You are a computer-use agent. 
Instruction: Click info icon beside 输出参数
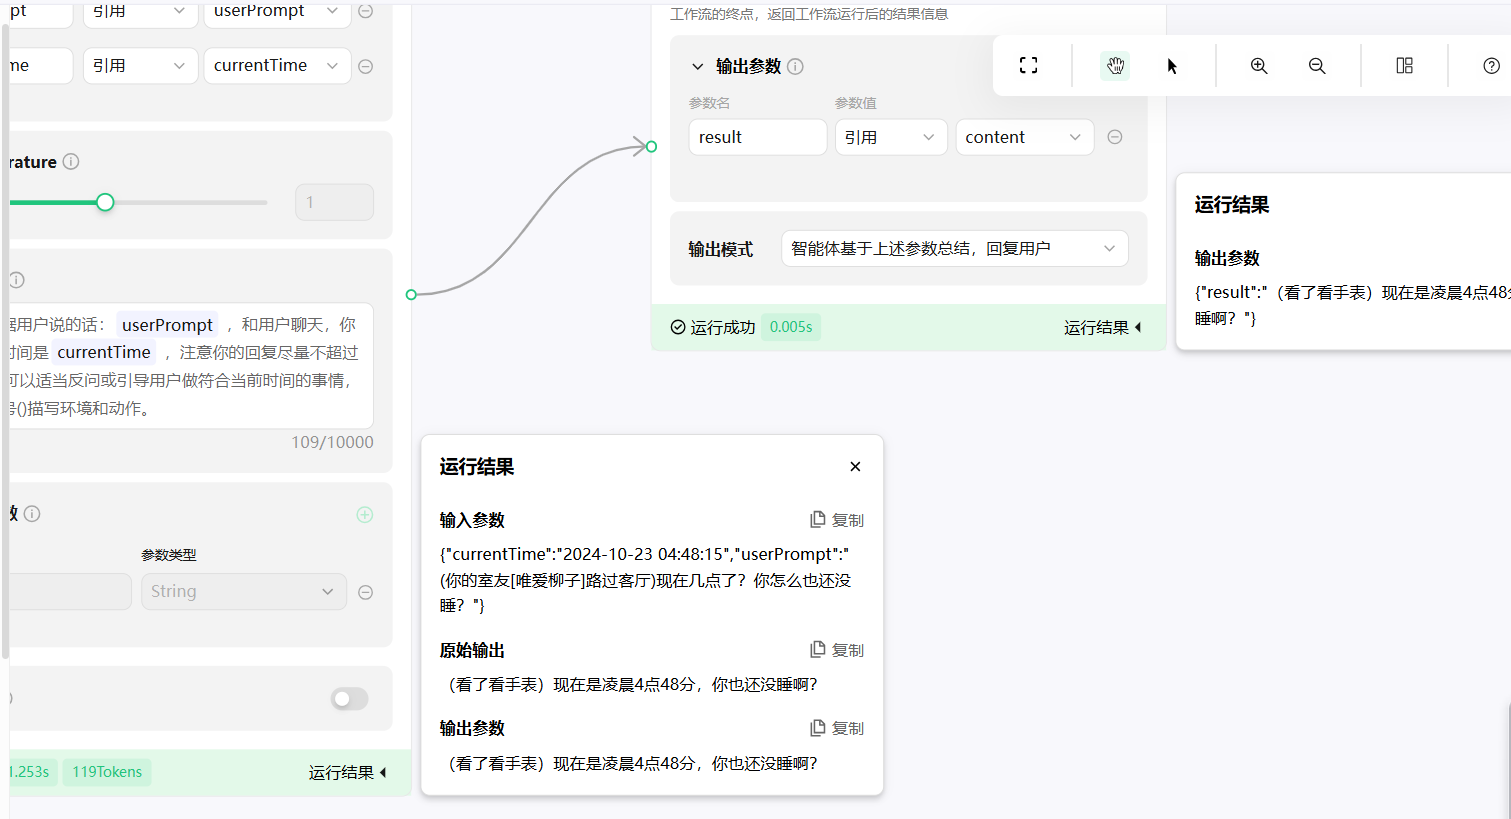(795, 66)
